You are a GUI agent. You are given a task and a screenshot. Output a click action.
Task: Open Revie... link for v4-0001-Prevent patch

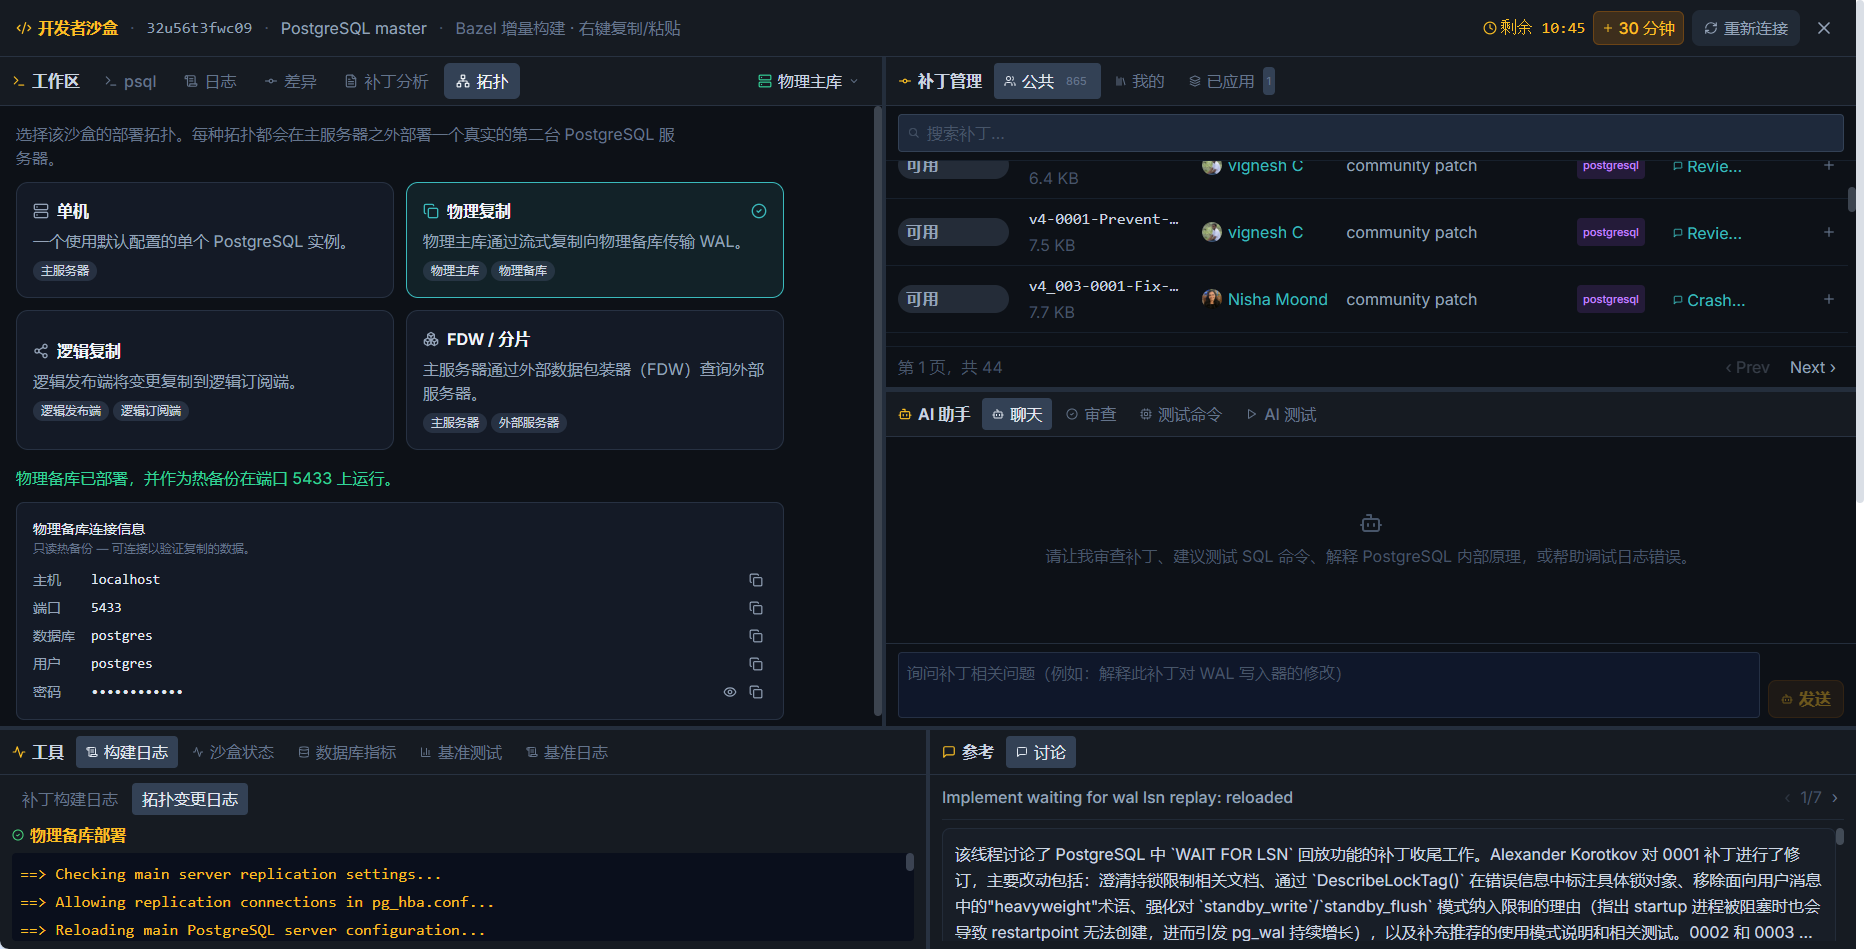pyautogui.click(x=1707, y=233)
